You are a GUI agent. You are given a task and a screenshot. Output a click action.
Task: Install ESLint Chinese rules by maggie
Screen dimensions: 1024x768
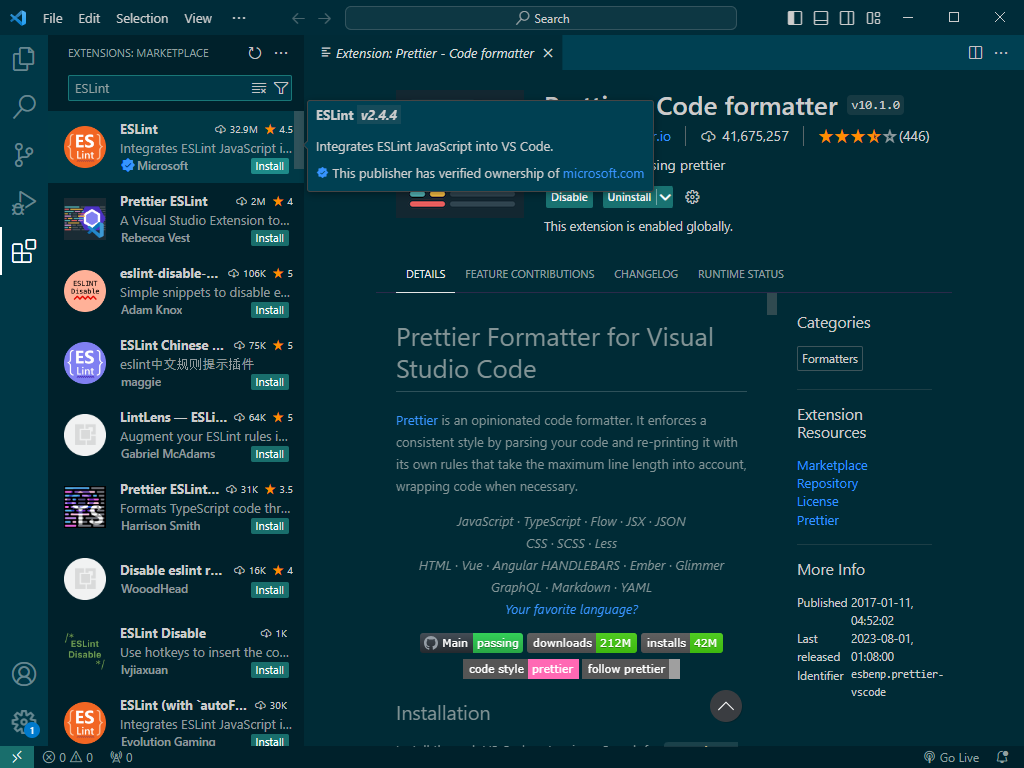click(270, 382)
